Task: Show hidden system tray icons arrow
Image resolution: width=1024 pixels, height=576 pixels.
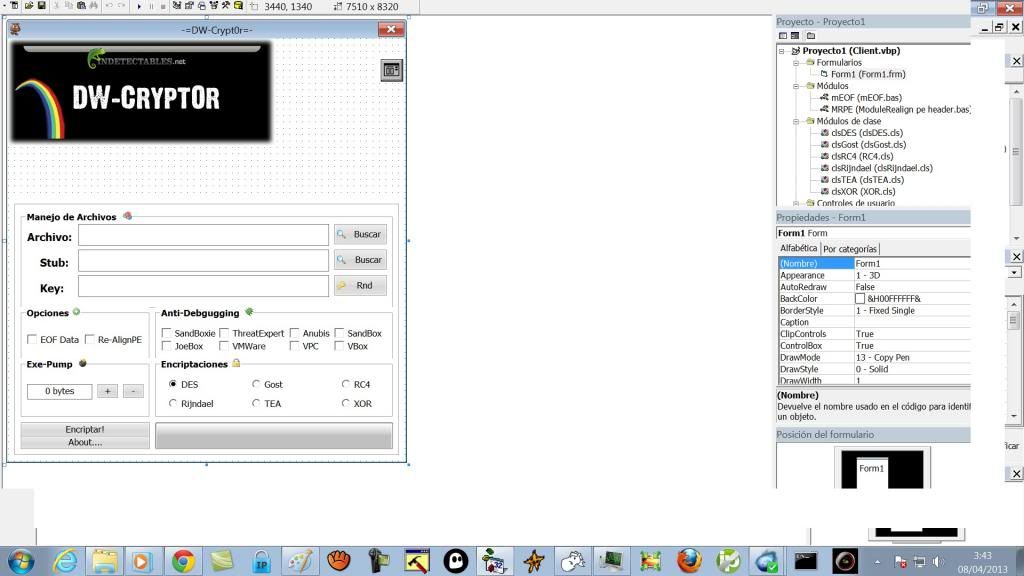Action: (x=878, y=562)
